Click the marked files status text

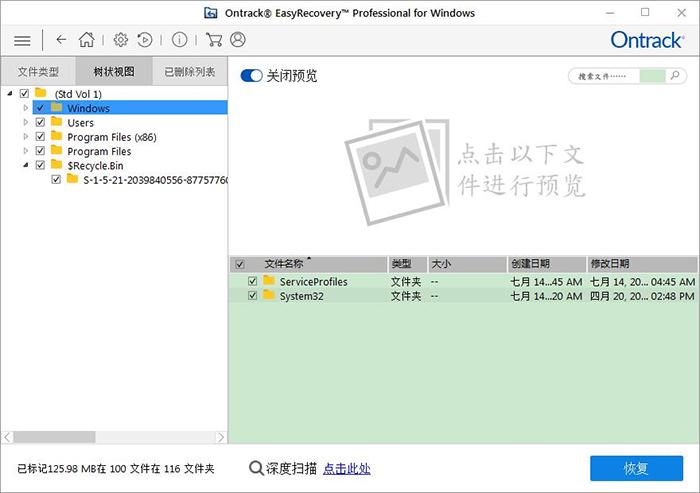[x=116, y=468]
